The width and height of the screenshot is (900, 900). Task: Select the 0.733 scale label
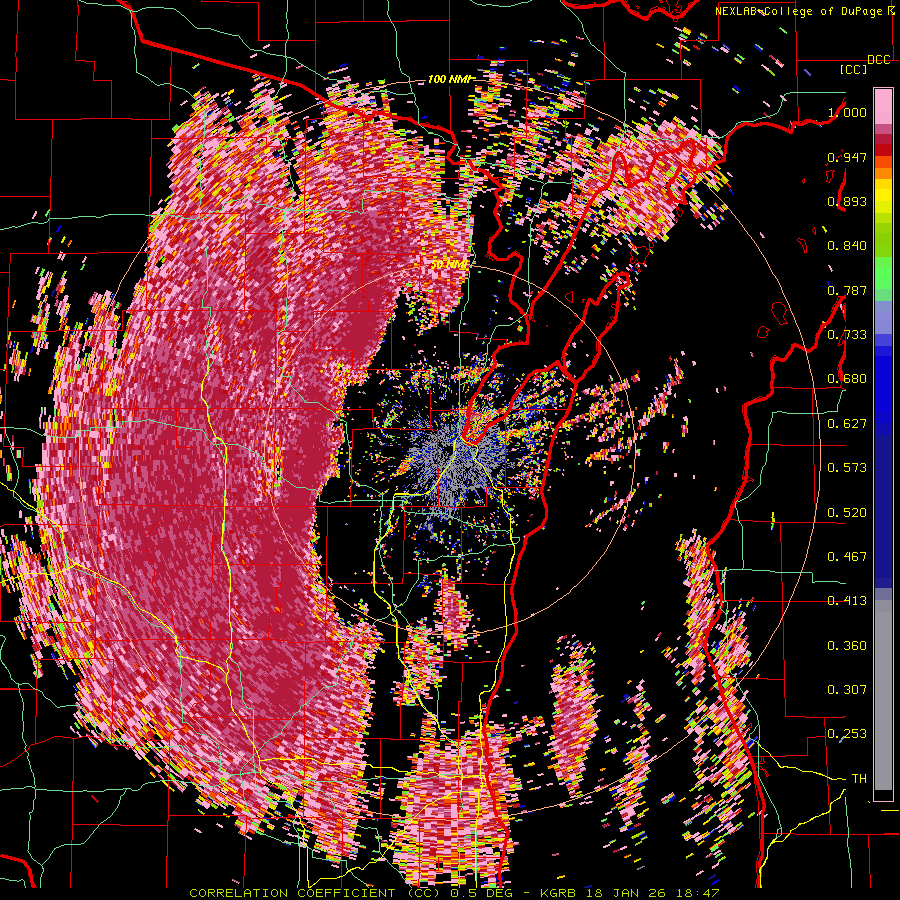pos(847,335)
